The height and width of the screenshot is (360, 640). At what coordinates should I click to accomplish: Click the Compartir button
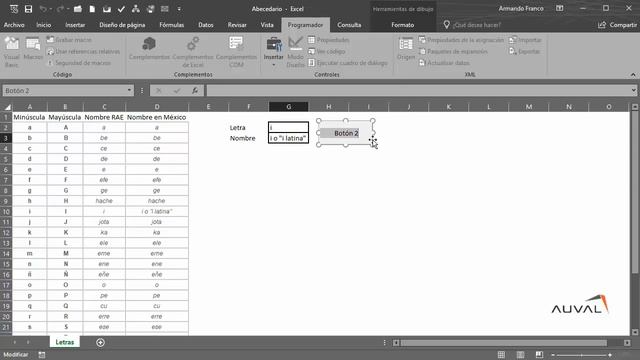coord(617,25)
